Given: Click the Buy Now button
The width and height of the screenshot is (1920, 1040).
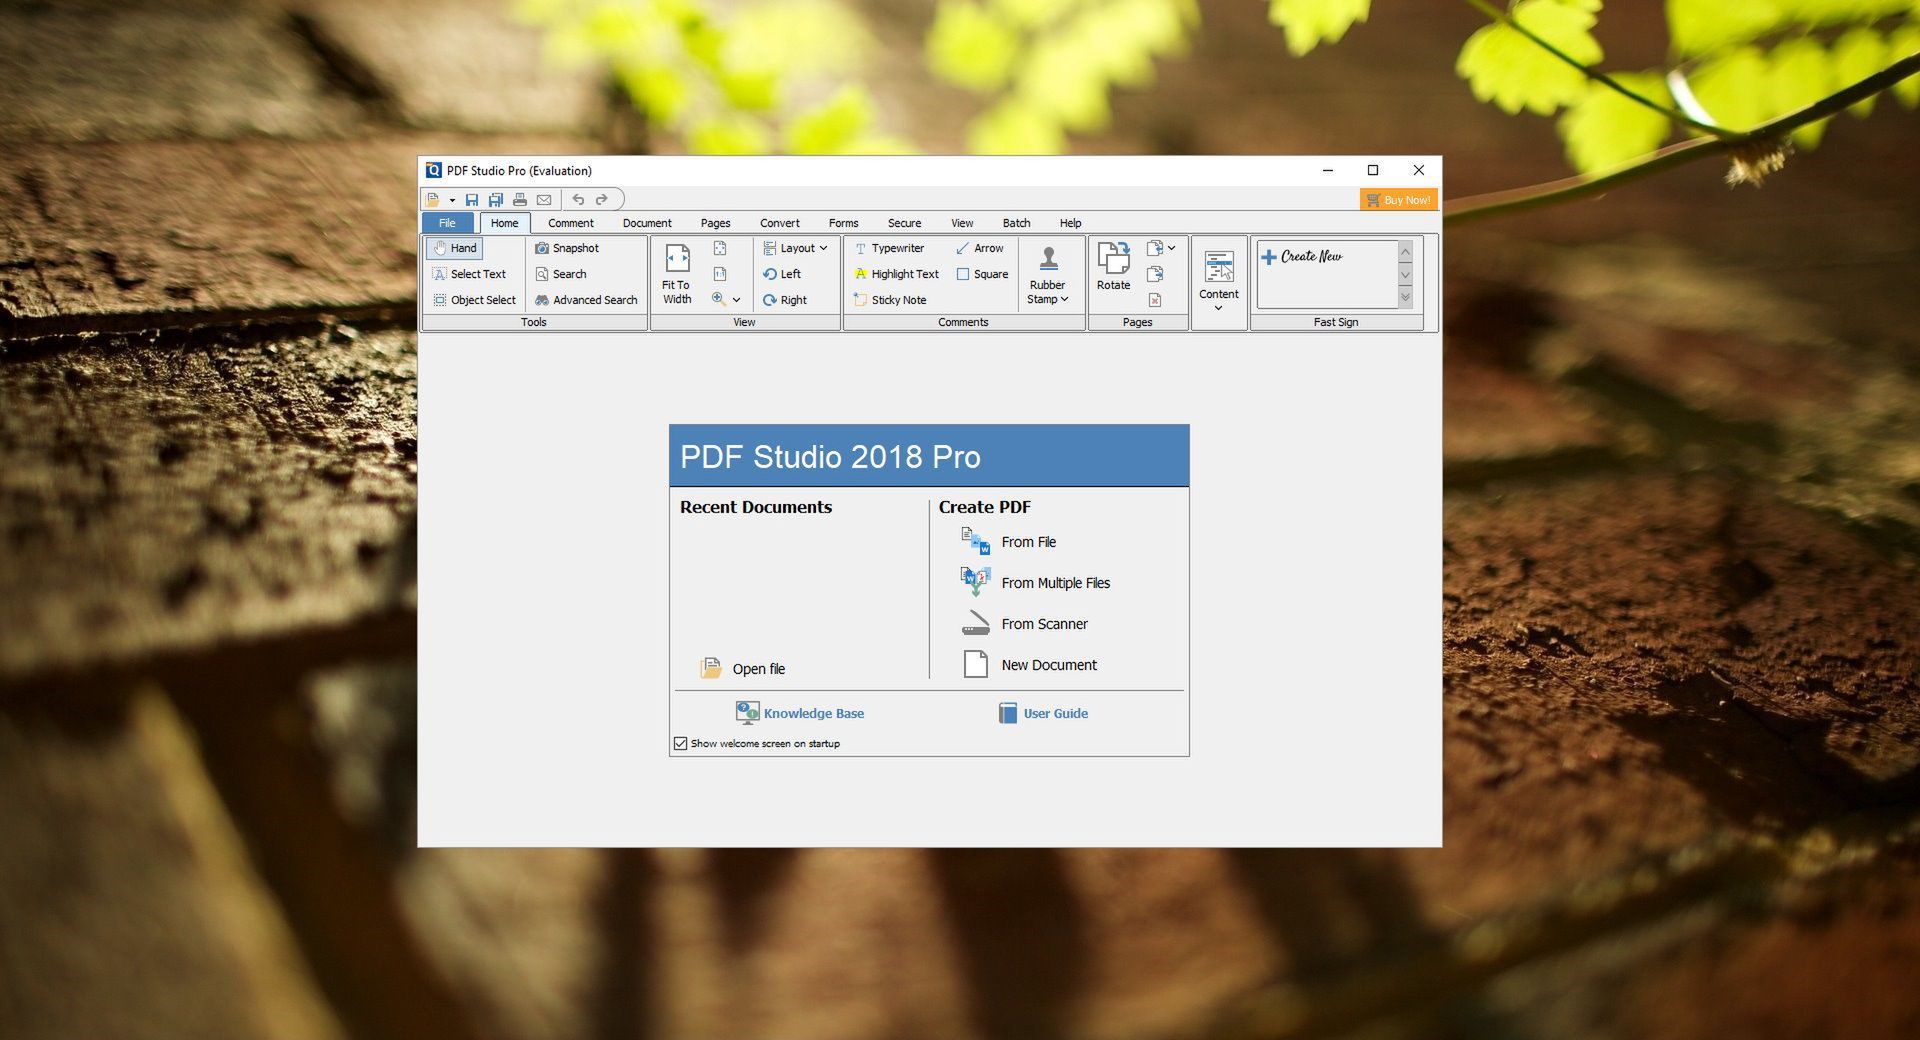Looking at the screenshot, I should [1399, 199].
